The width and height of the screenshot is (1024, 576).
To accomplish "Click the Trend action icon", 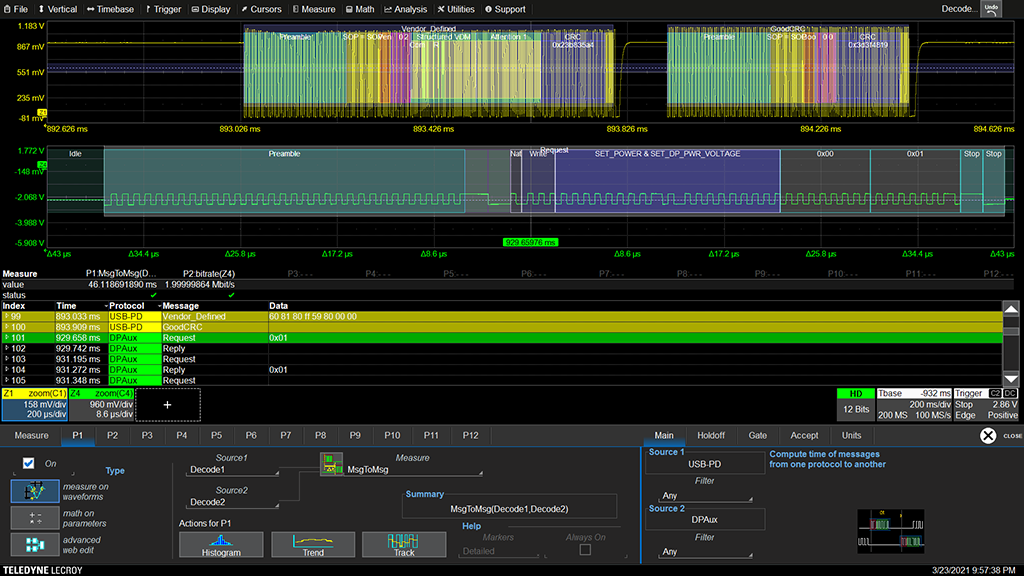I will click(x=312, y=543).
